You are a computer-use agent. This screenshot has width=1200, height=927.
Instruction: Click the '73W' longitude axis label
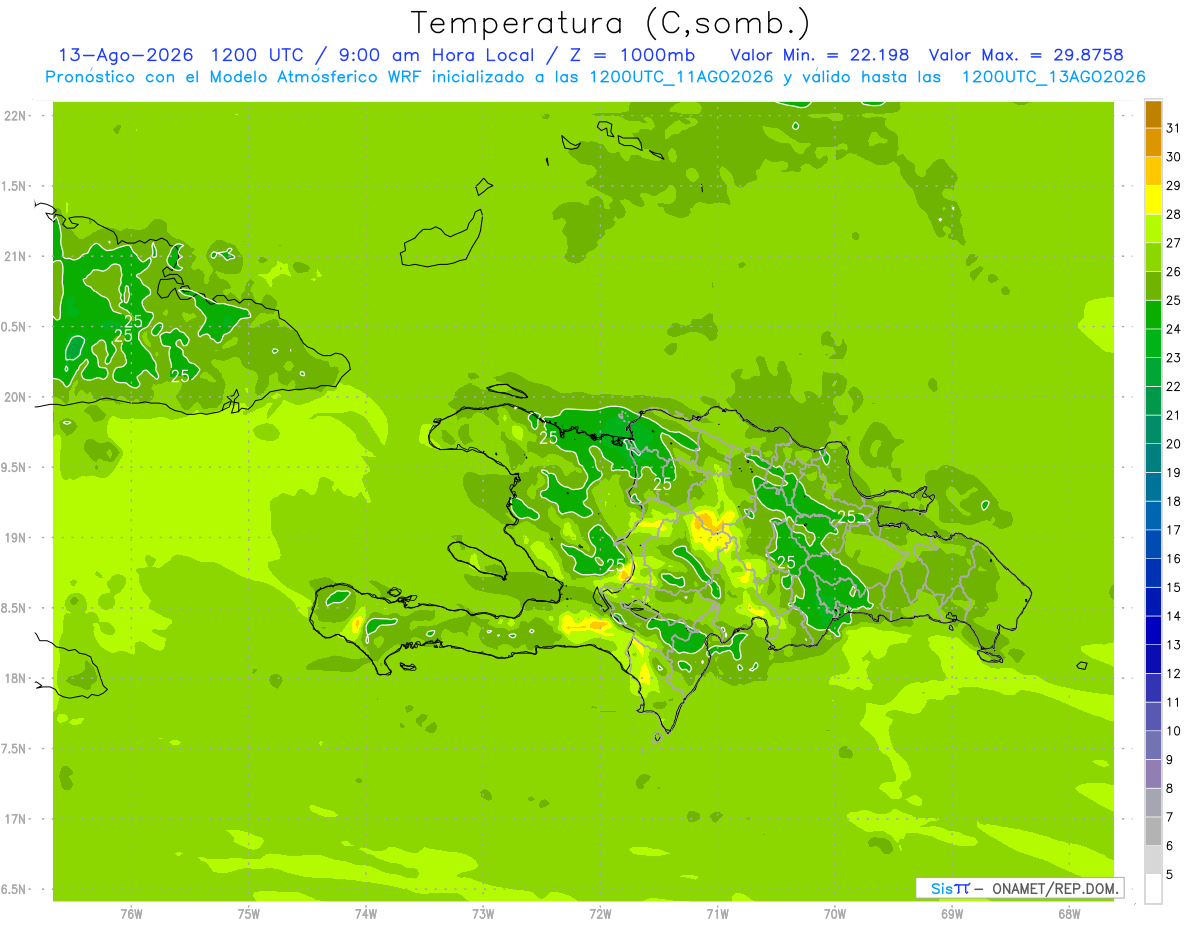coord(483,914)
